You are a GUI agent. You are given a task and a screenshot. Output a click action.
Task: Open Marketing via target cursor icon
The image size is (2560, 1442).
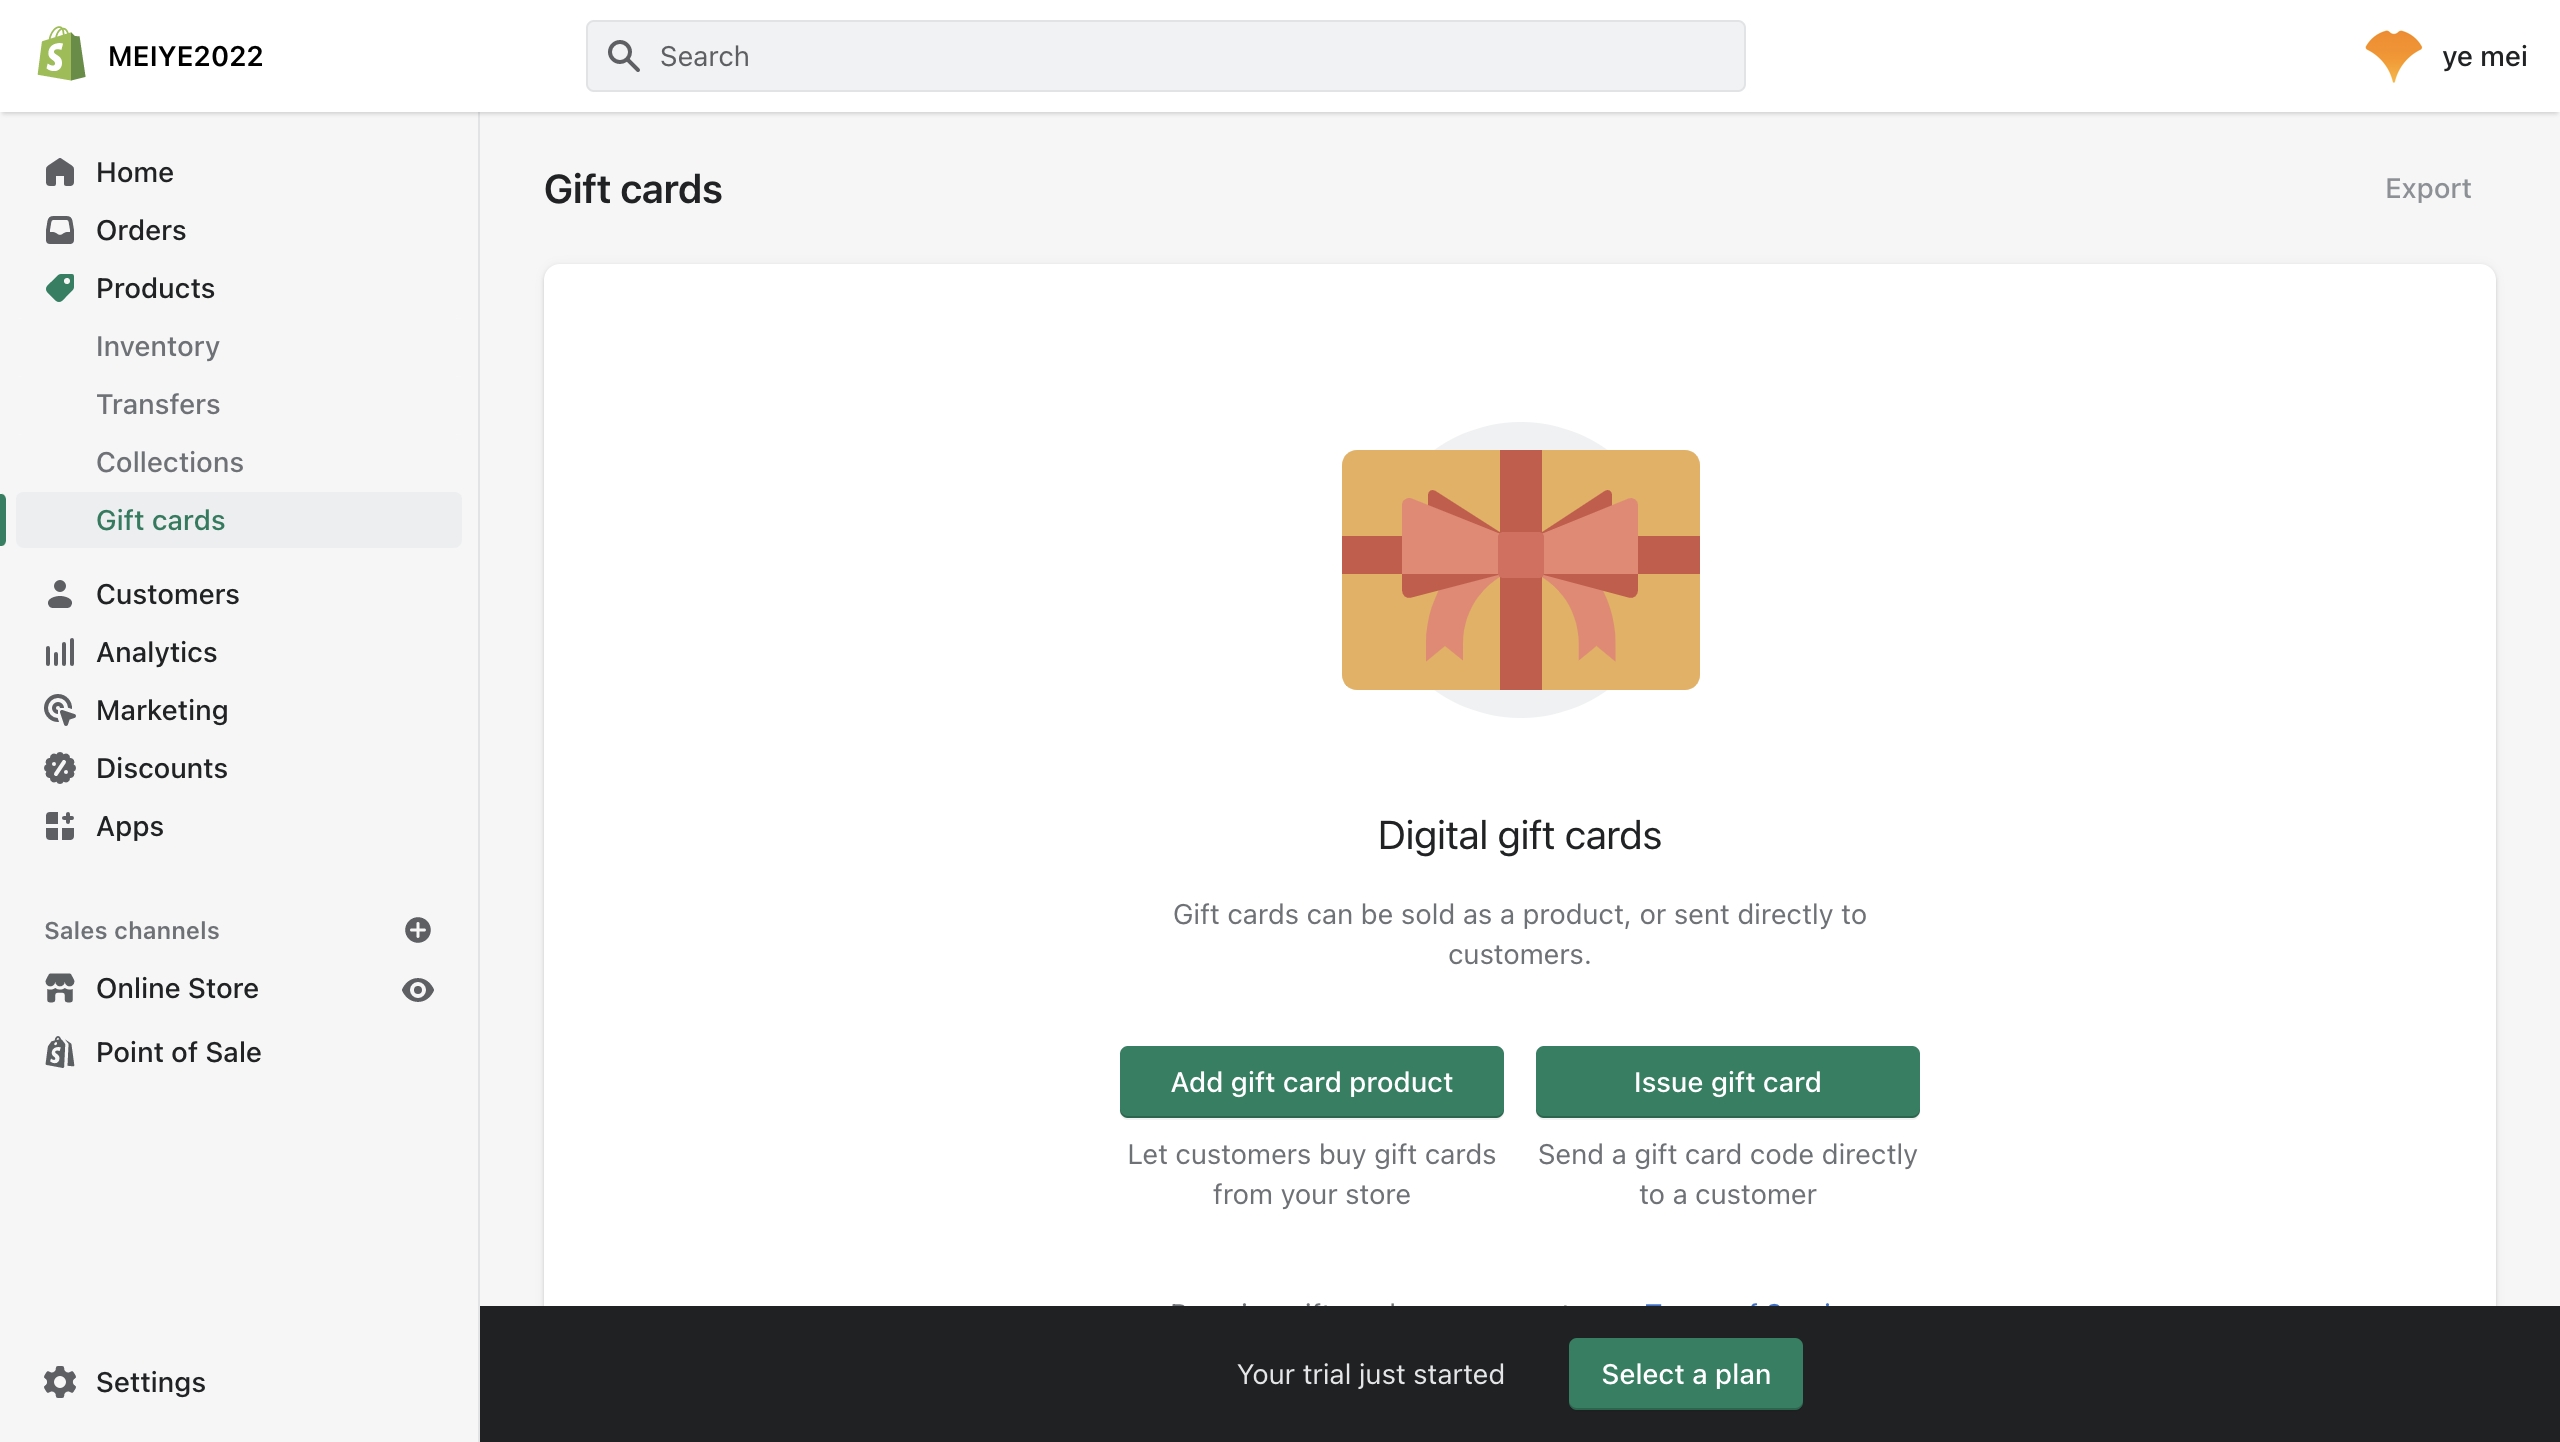60,710
